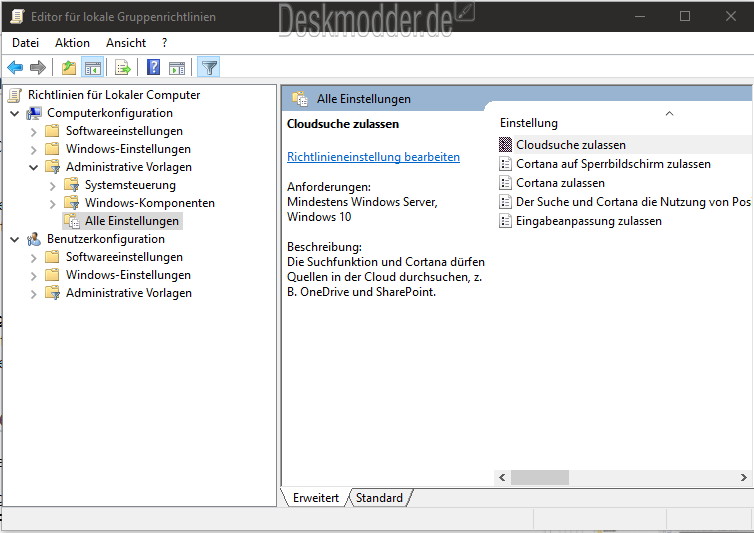This screenshot has height=533, width=754.
Task: Click the Systemsteuerung folder icon
Action: pos(72,185)
